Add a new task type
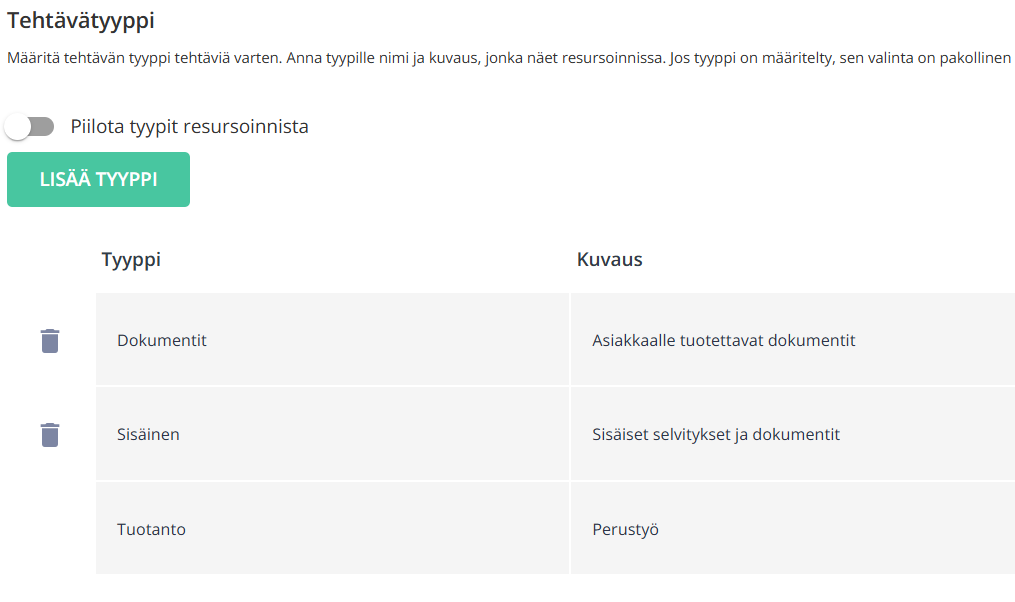Image resolution: width=1015 pixels, height=602 pixels. (x=98, y=179)
